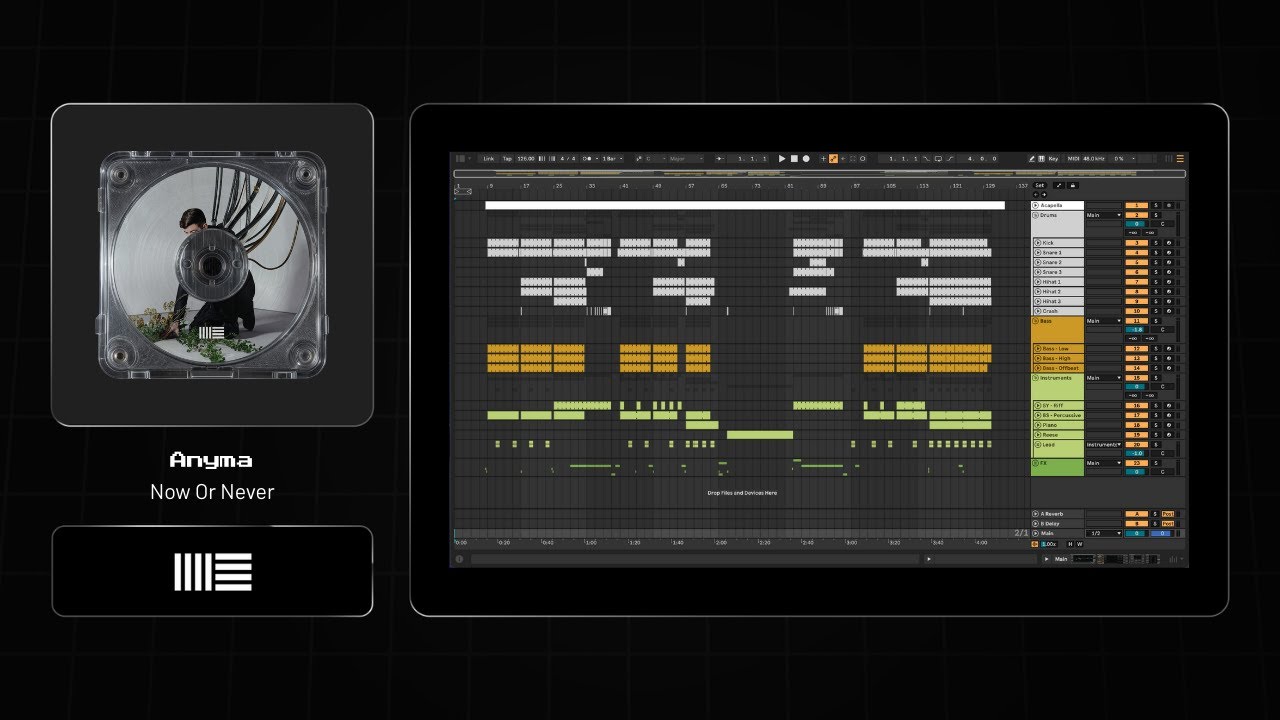The image size is (1280, 720).
Task: Open Instruments group output routing dropdown
Action: (1104, 378)
